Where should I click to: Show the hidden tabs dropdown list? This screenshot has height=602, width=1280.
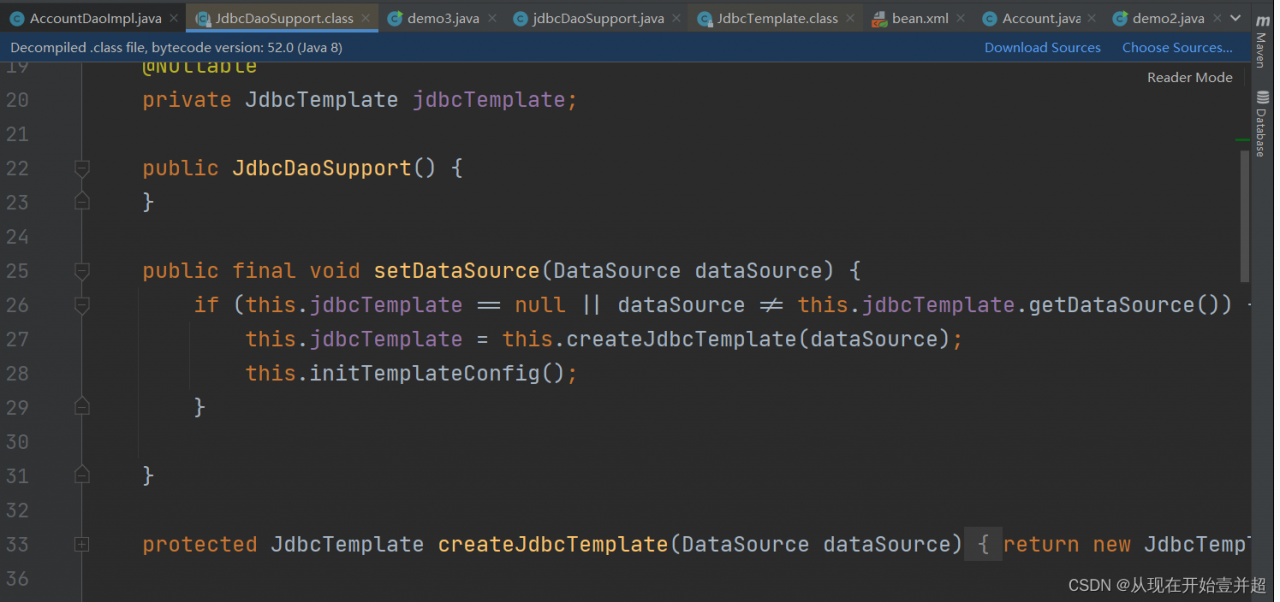1236,19
